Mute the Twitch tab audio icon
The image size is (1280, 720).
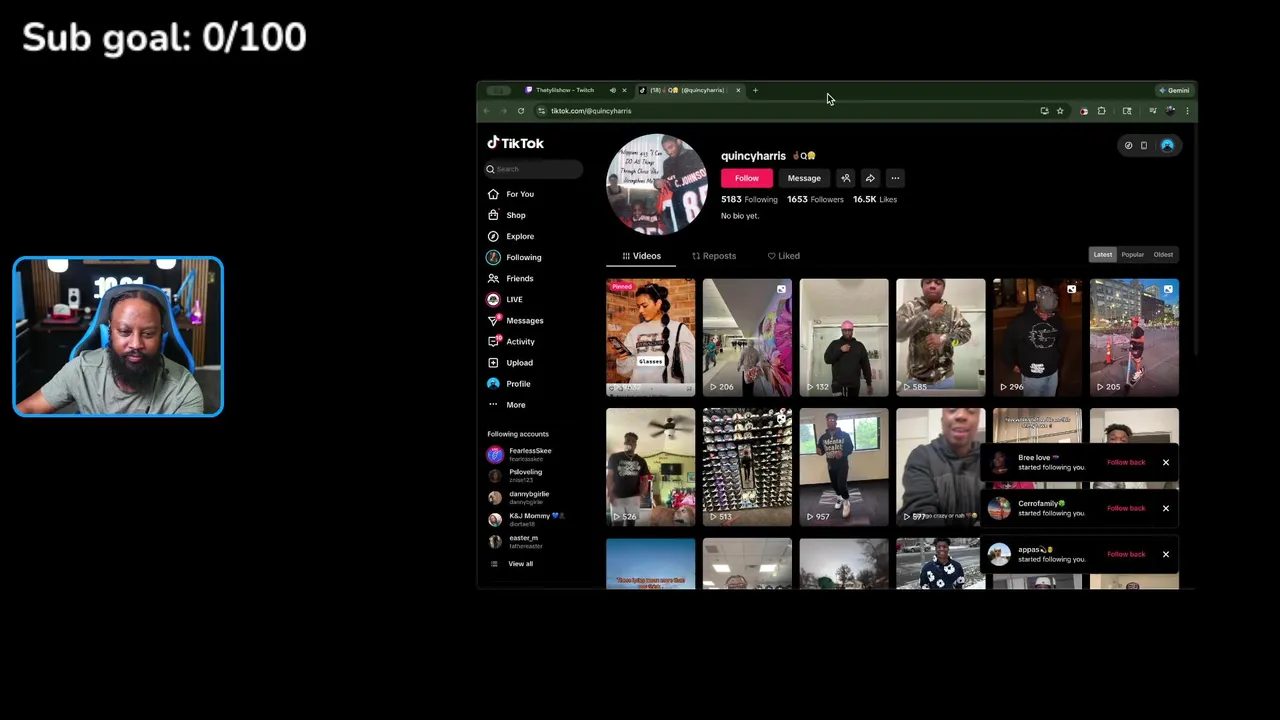tap(613, 90)
